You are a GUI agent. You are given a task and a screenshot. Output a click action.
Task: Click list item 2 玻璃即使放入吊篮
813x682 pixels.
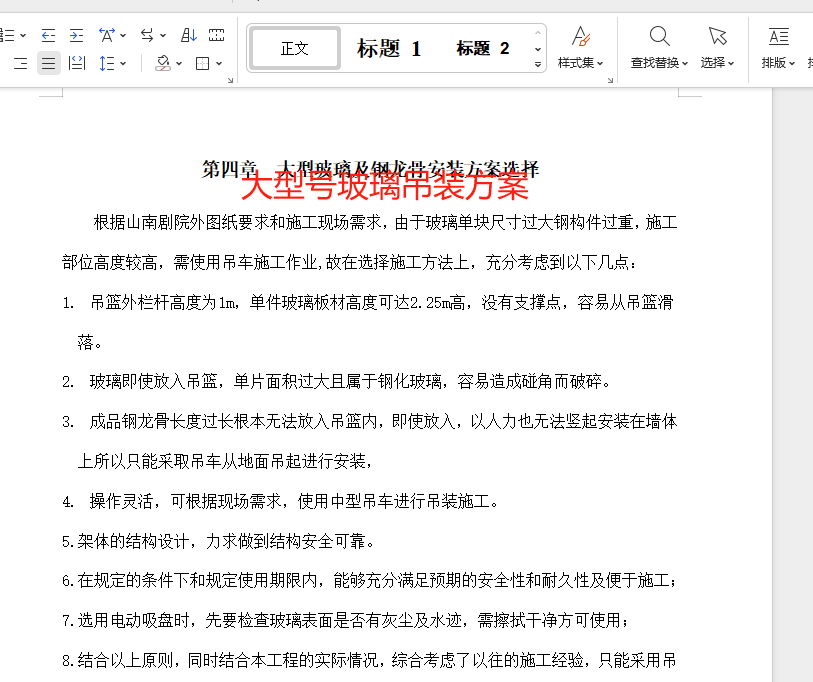(337, 382)
